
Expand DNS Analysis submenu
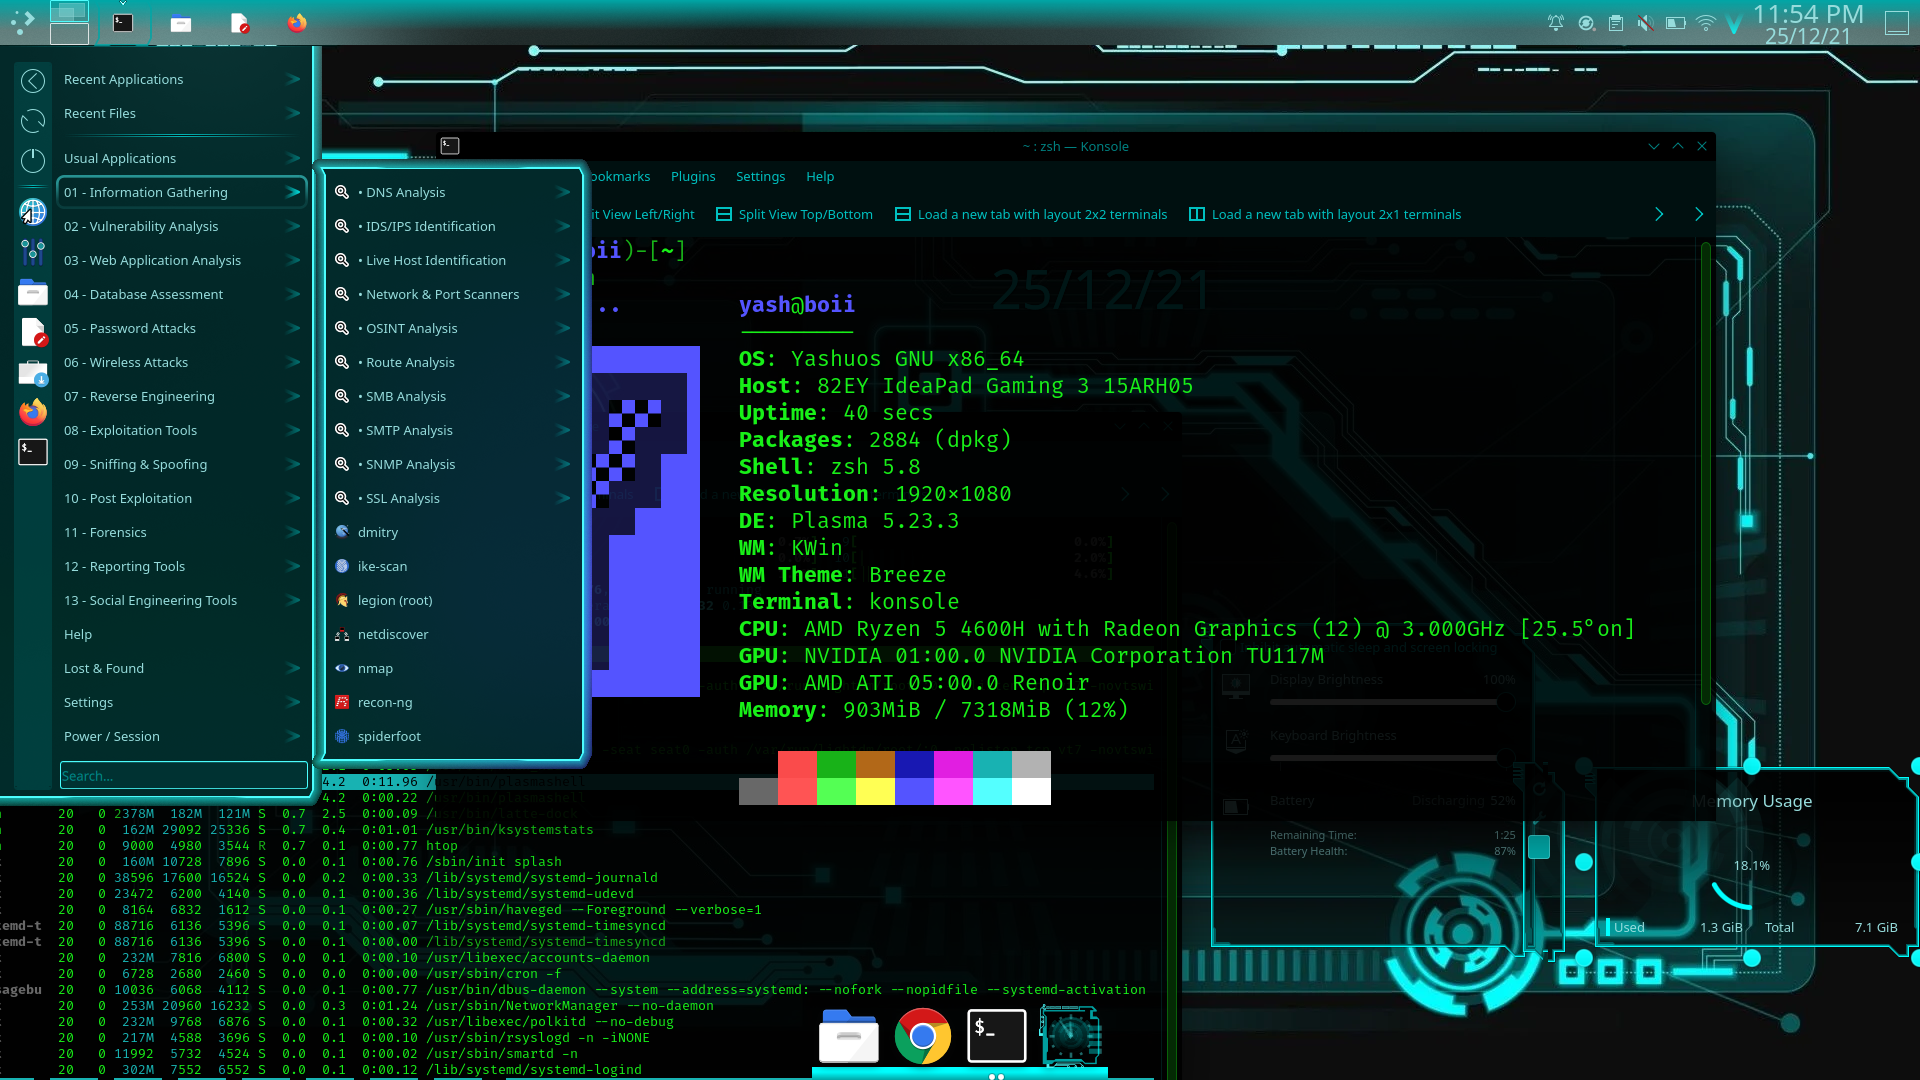click(454, 192)
